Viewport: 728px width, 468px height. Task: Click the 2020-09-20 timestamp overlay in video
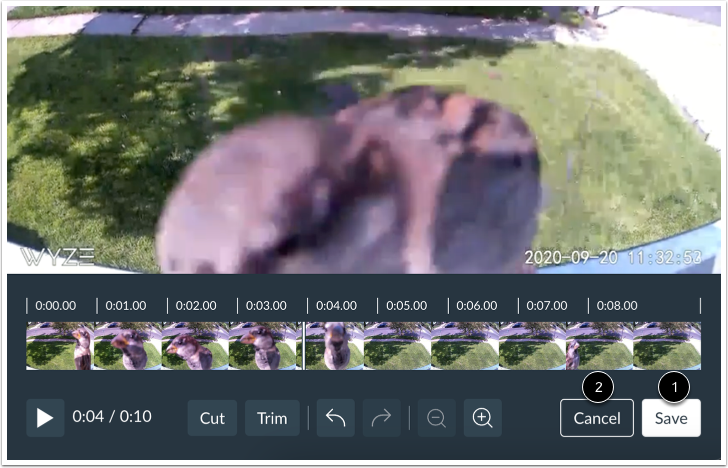[x=613, y=257]
